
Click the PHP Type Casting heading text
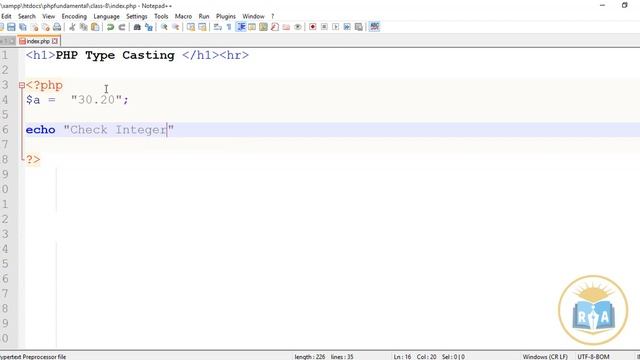(x=115, y=56)
